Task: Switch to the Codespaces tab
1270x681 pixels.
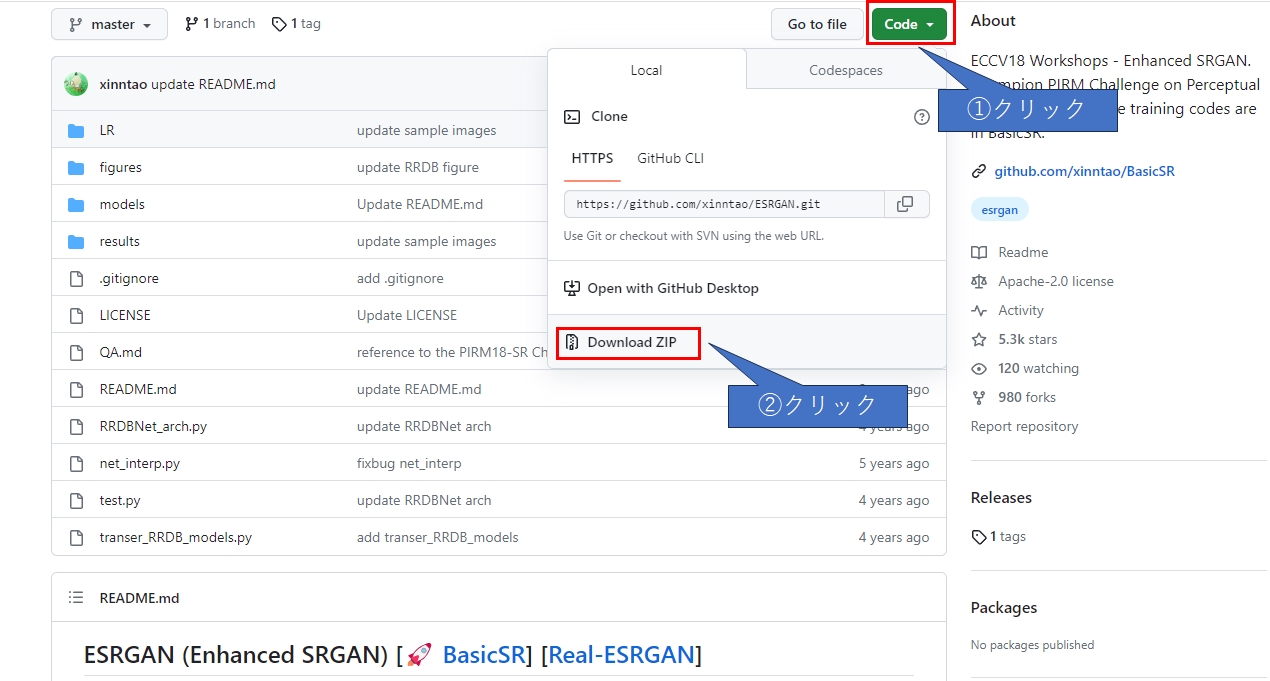Action: [x=846, y=70]
